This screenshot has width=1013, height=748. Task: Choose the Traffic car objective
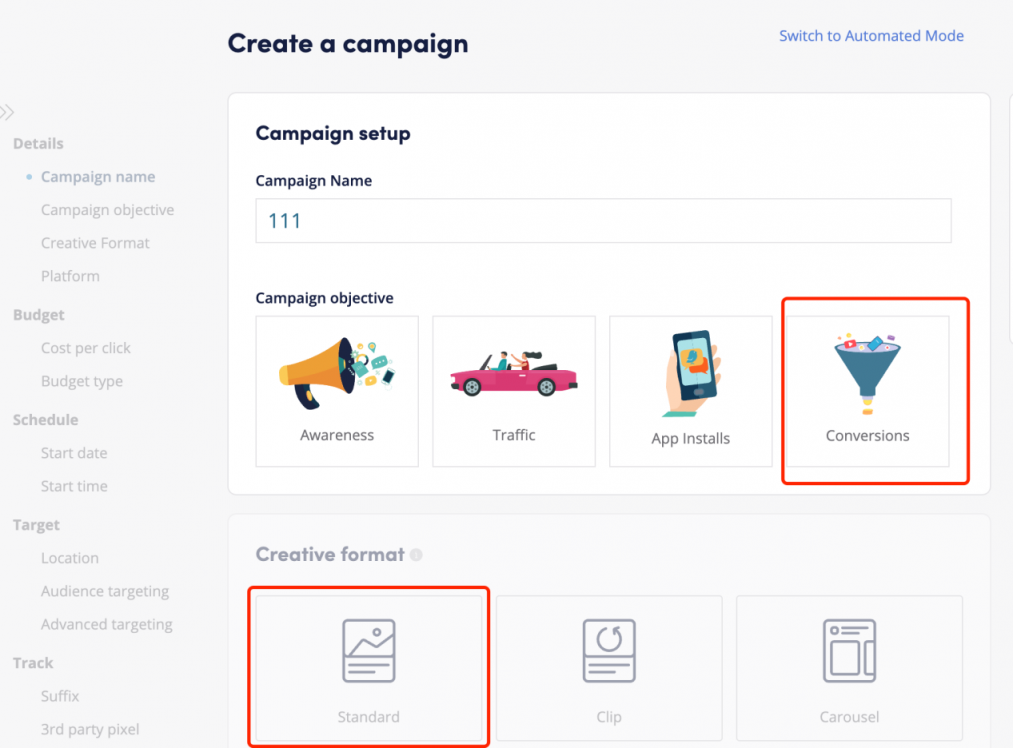(x=514, y=391)
